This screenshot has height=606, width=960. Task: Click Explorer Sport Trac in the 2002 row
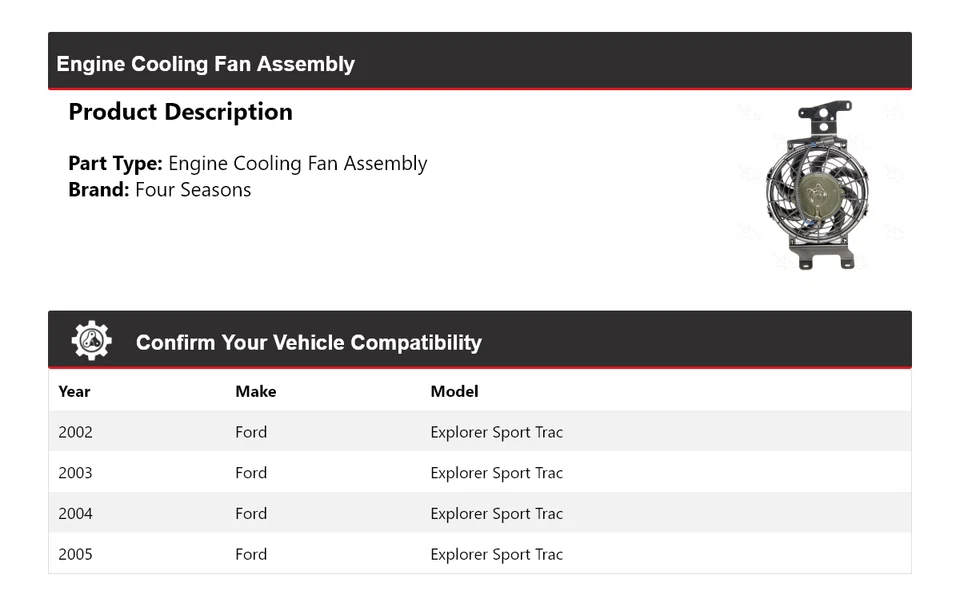(x=496, y=432)
